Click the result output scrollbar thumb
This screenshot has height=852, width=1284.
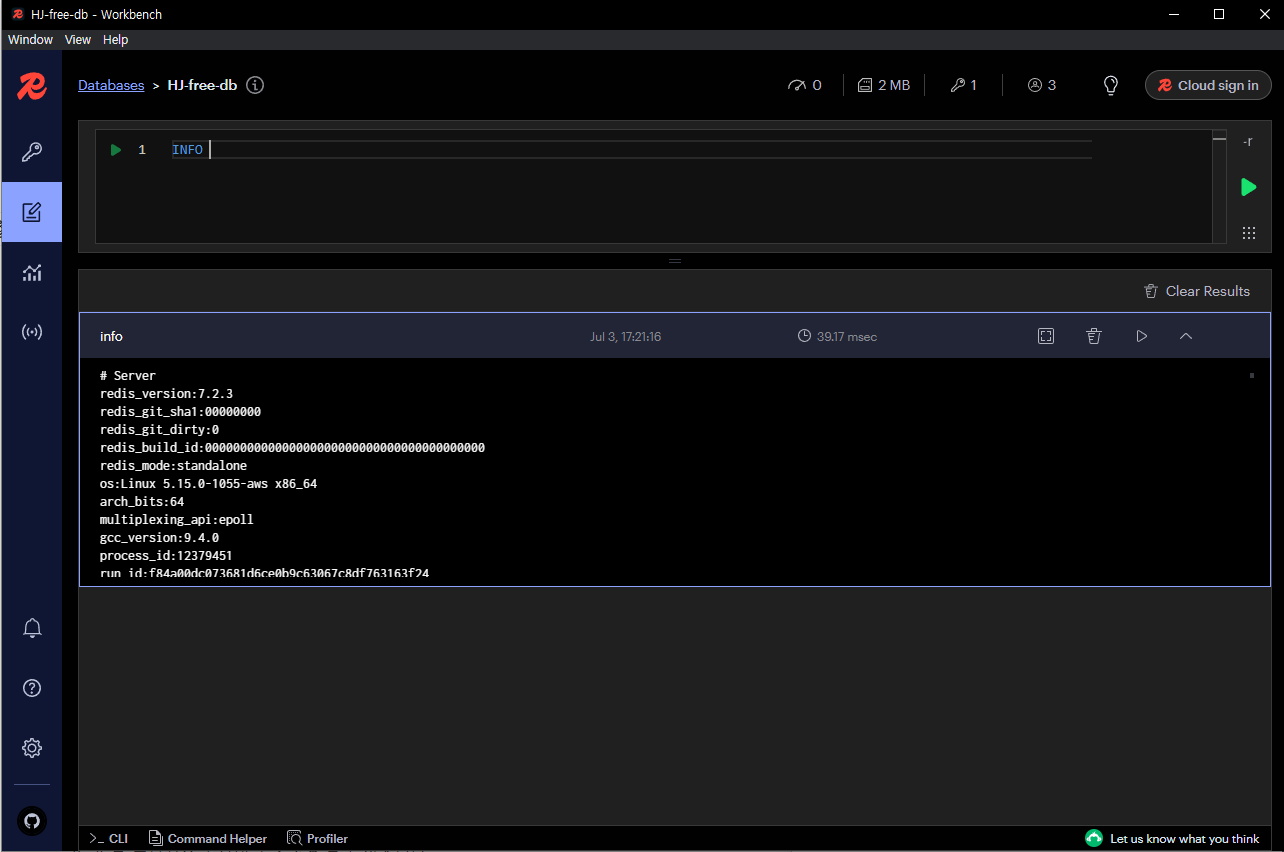click(x=1251, y=375)
